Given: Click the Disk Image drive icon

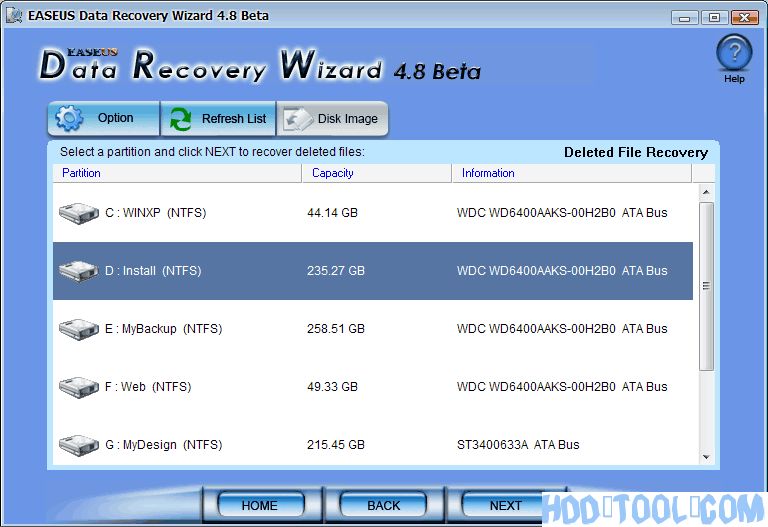Looking at the screenshot, I should click(298, 119).
